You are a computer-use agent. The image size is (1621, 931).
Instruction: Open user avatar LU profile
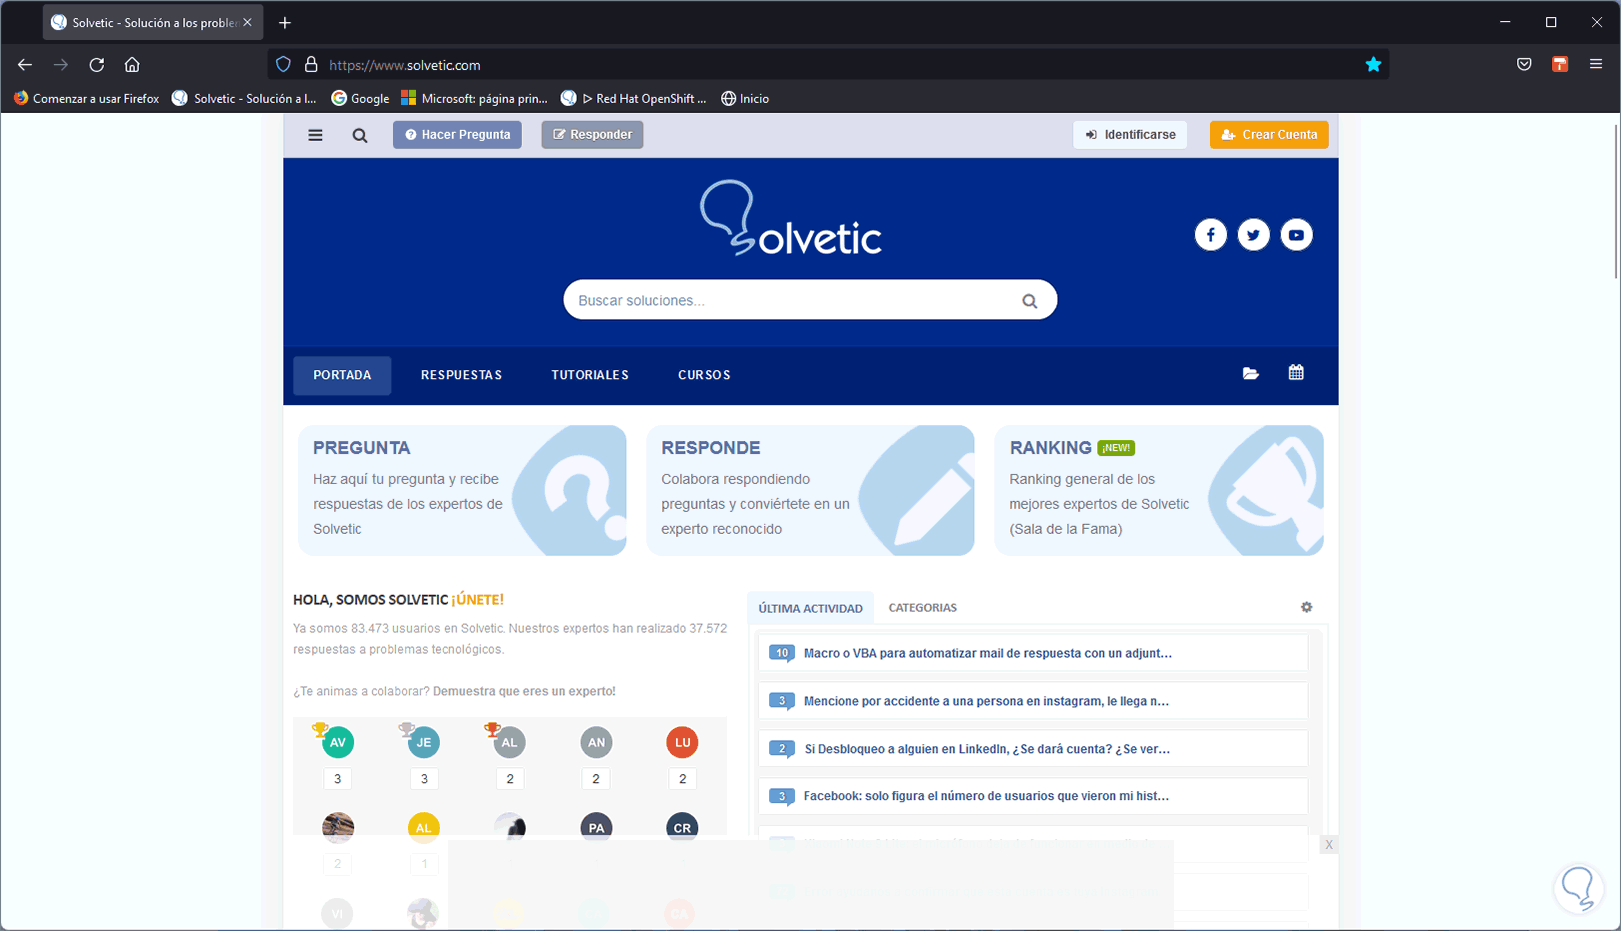pos(682,742)
